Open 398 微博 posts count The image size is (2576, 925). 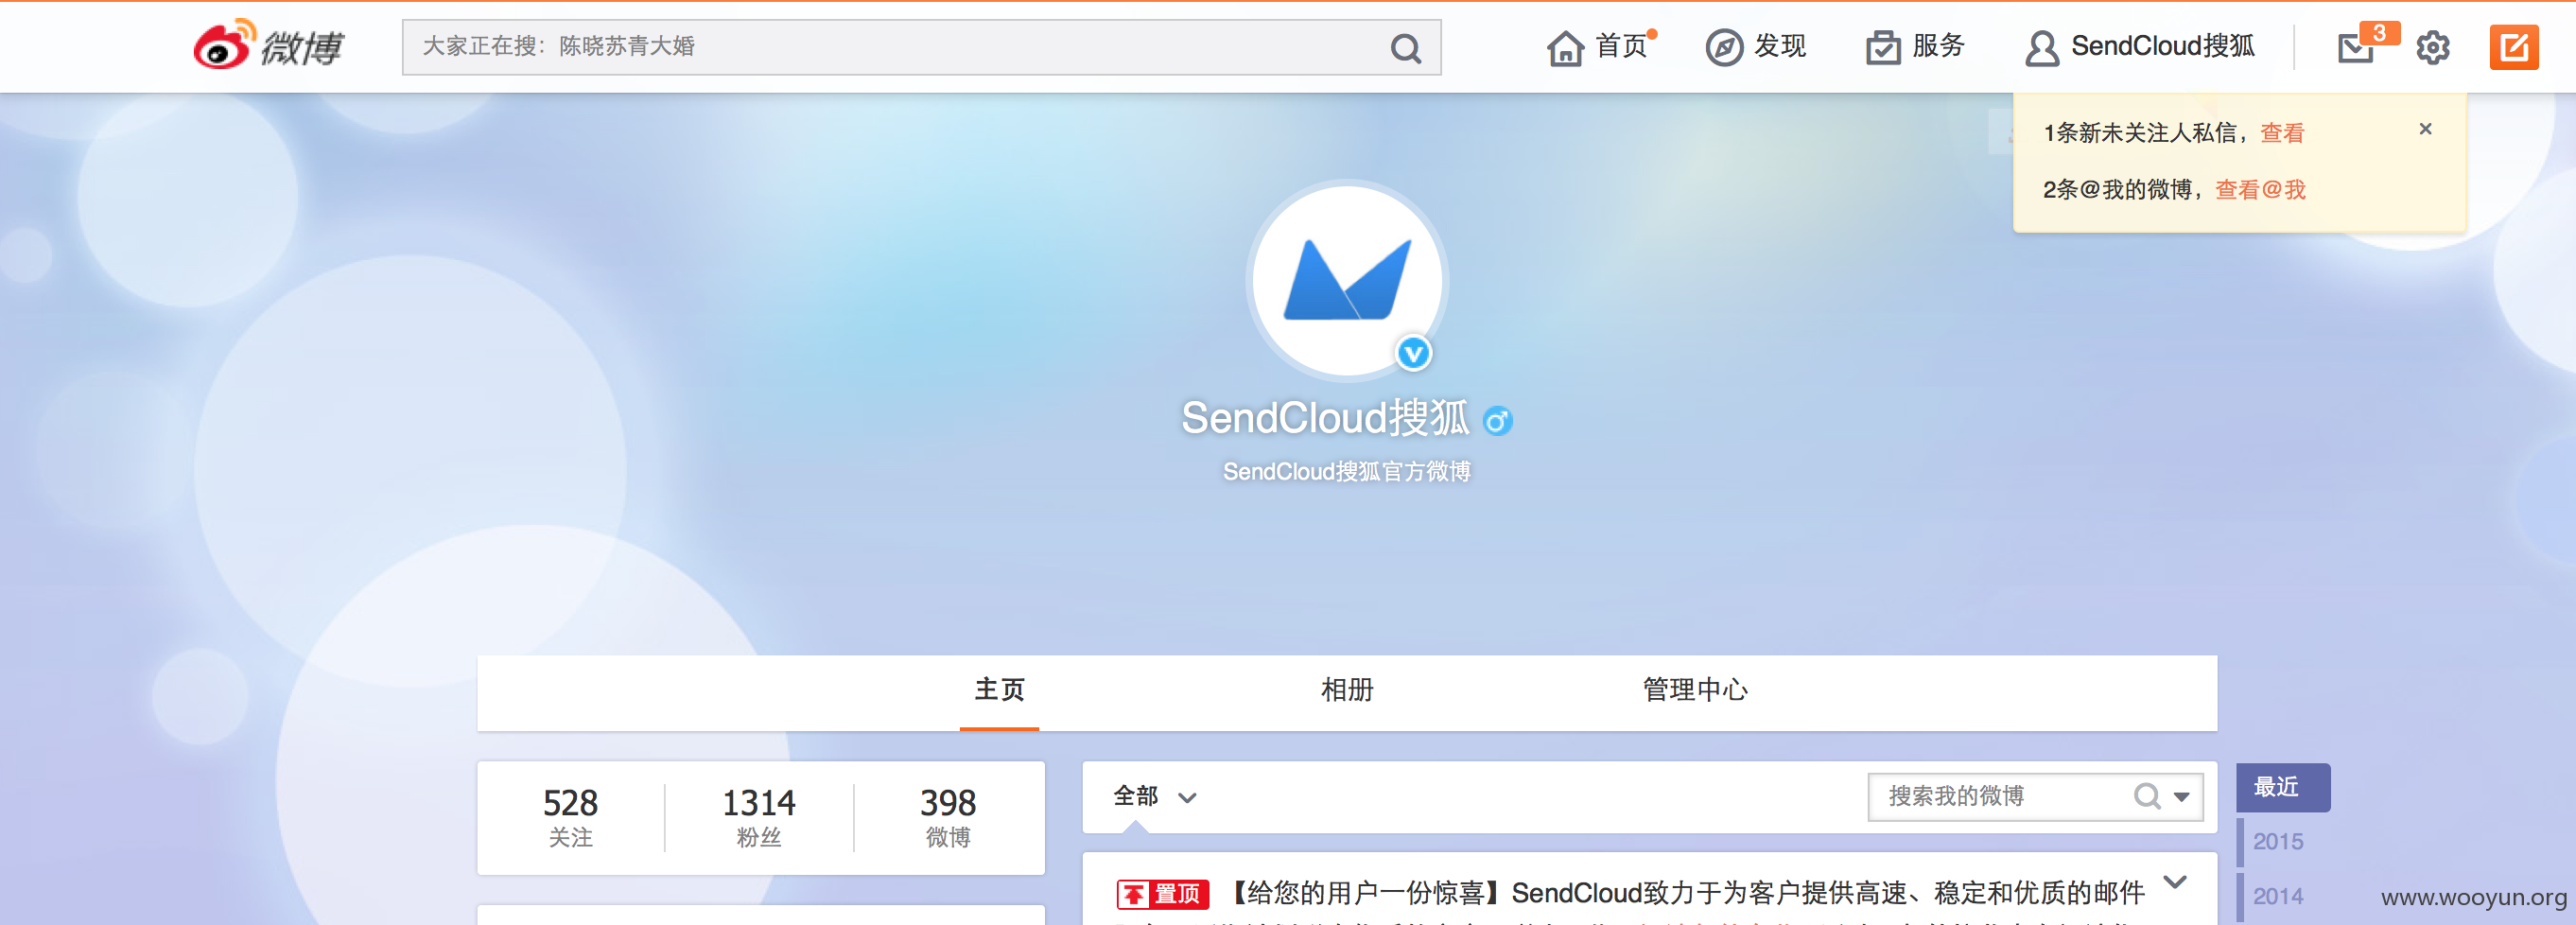click(947, 817)
